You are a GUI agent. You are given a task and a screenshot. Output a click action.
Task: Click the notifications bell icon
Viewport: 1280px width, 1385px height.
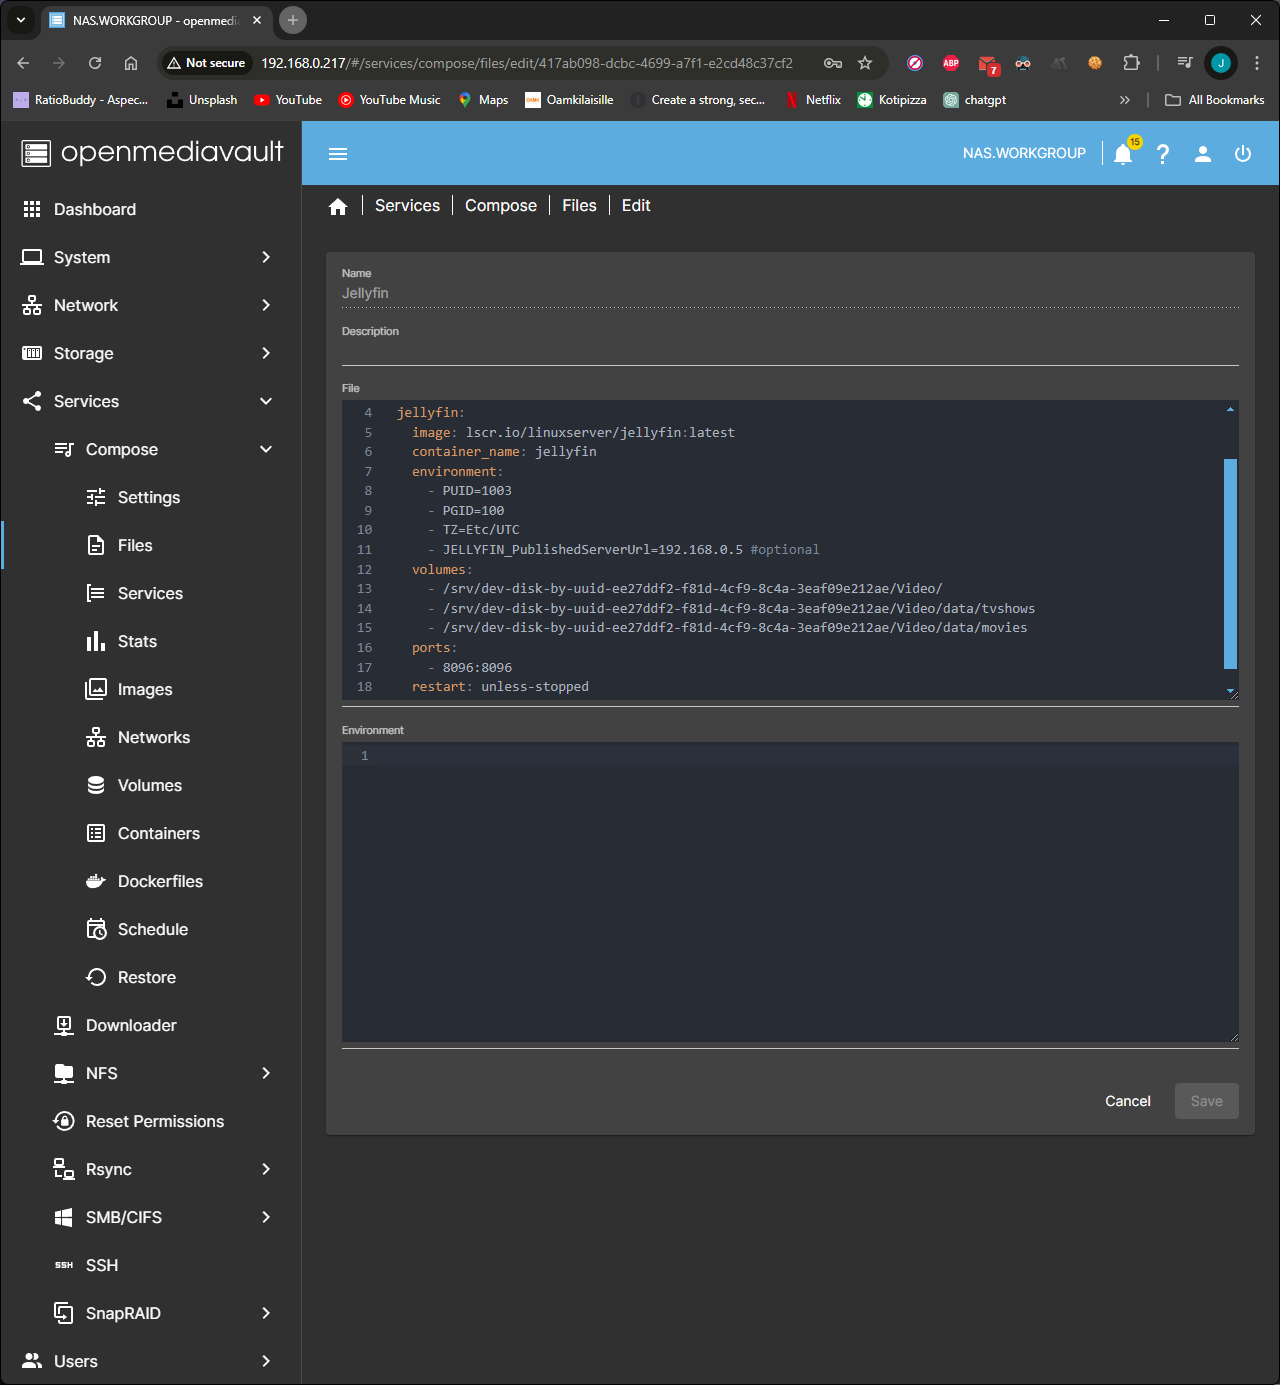click(1123, 154)
